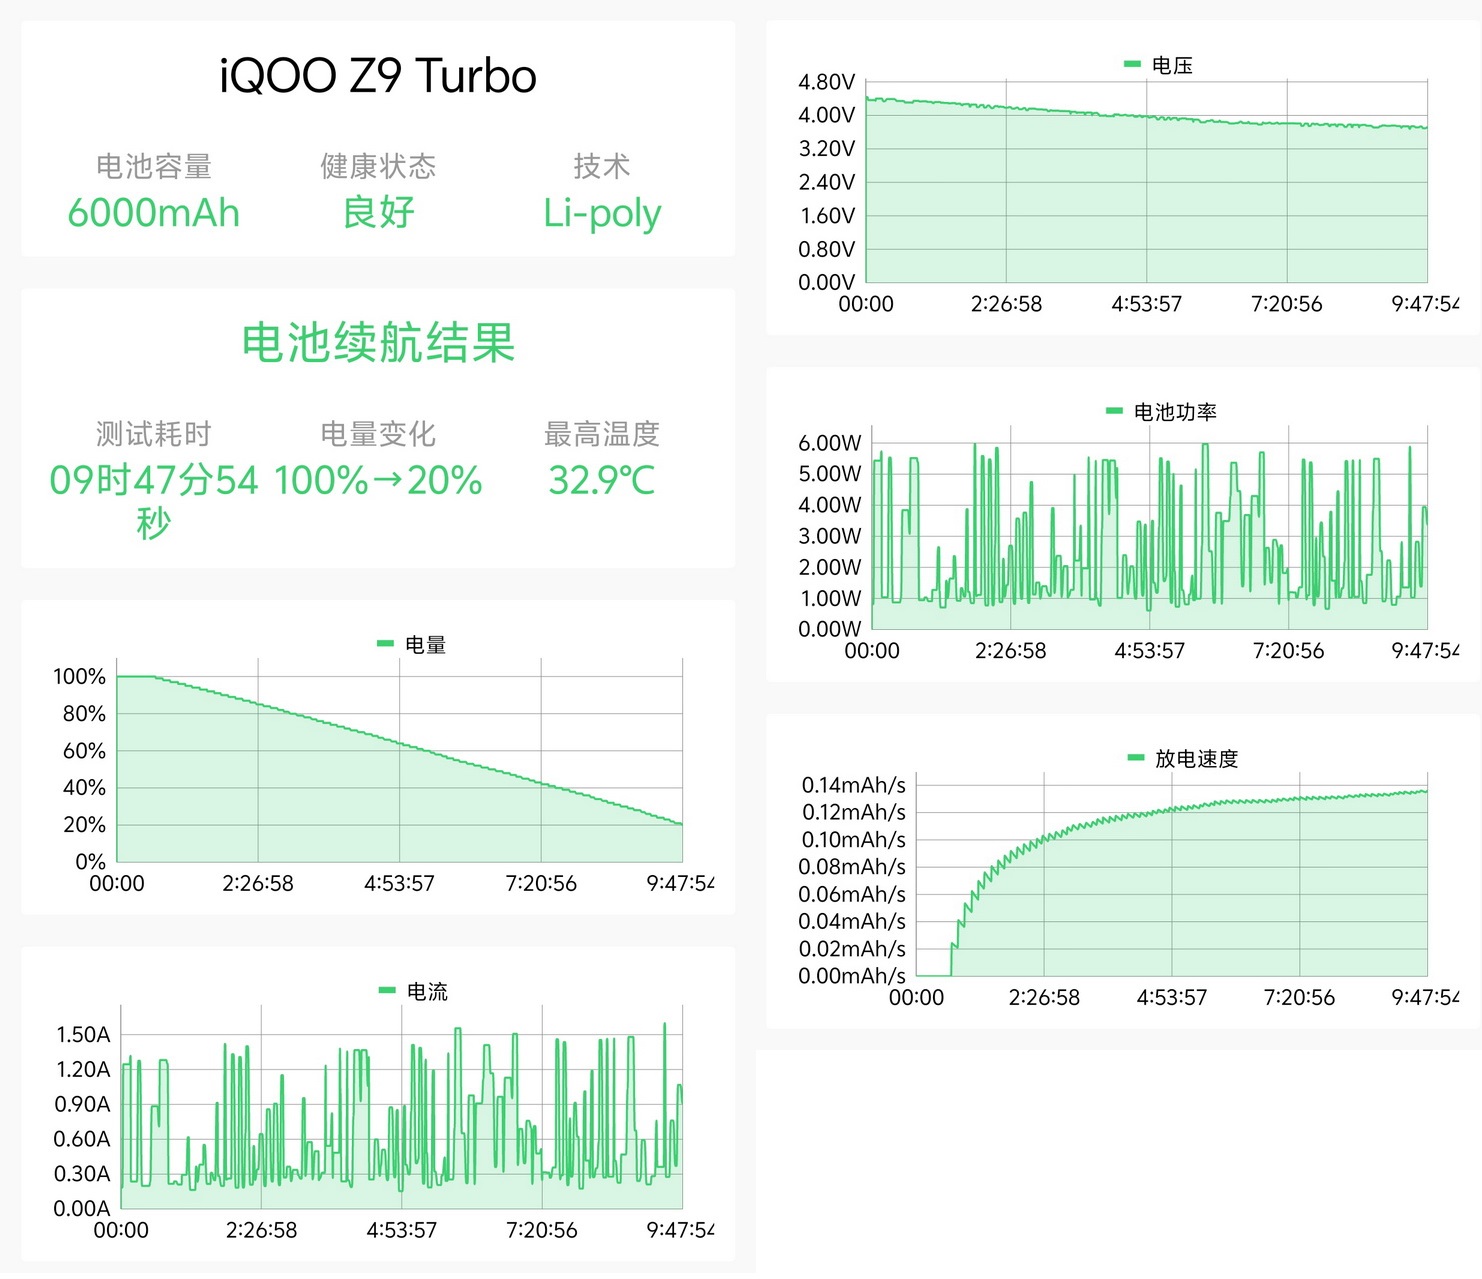Click 2:26:58 time label on 电流 chart
The width and height of the screenshot is (1482, 1279).
(x=261, y=1231)
